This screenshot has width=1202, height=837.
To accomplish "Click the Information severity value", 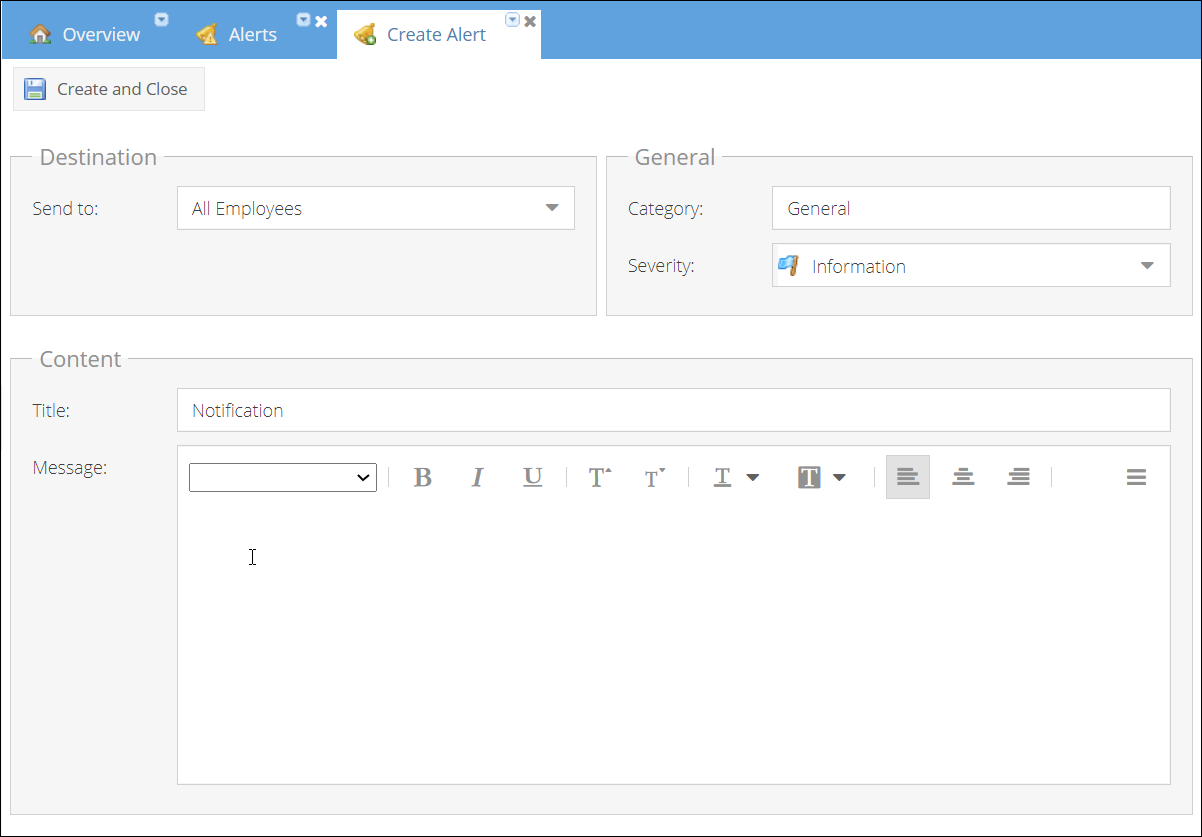I will coord(859,267).
